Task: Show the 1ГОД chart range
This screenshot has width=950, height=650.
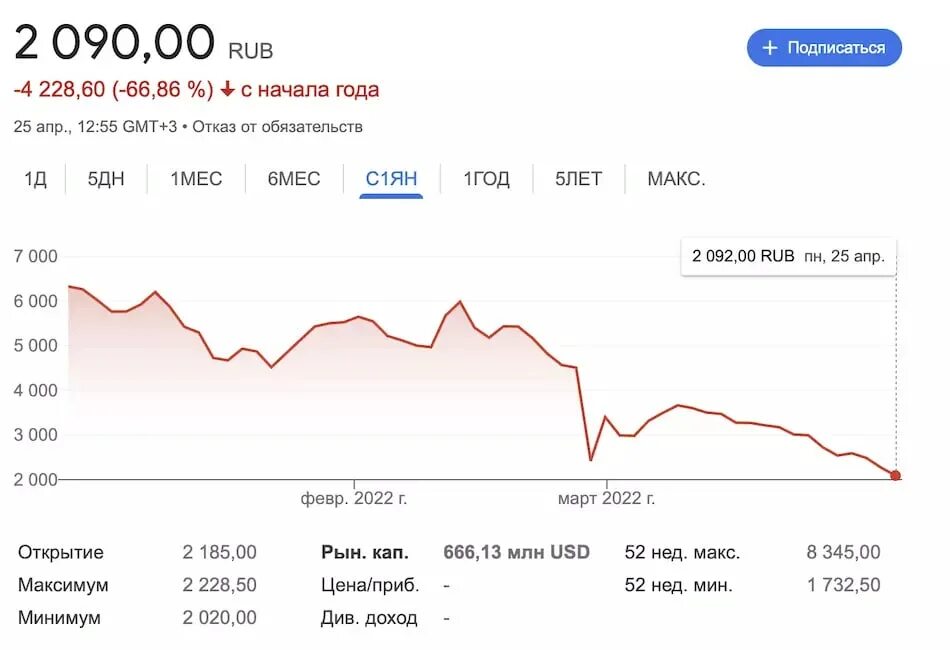Action: pos(487,179)
